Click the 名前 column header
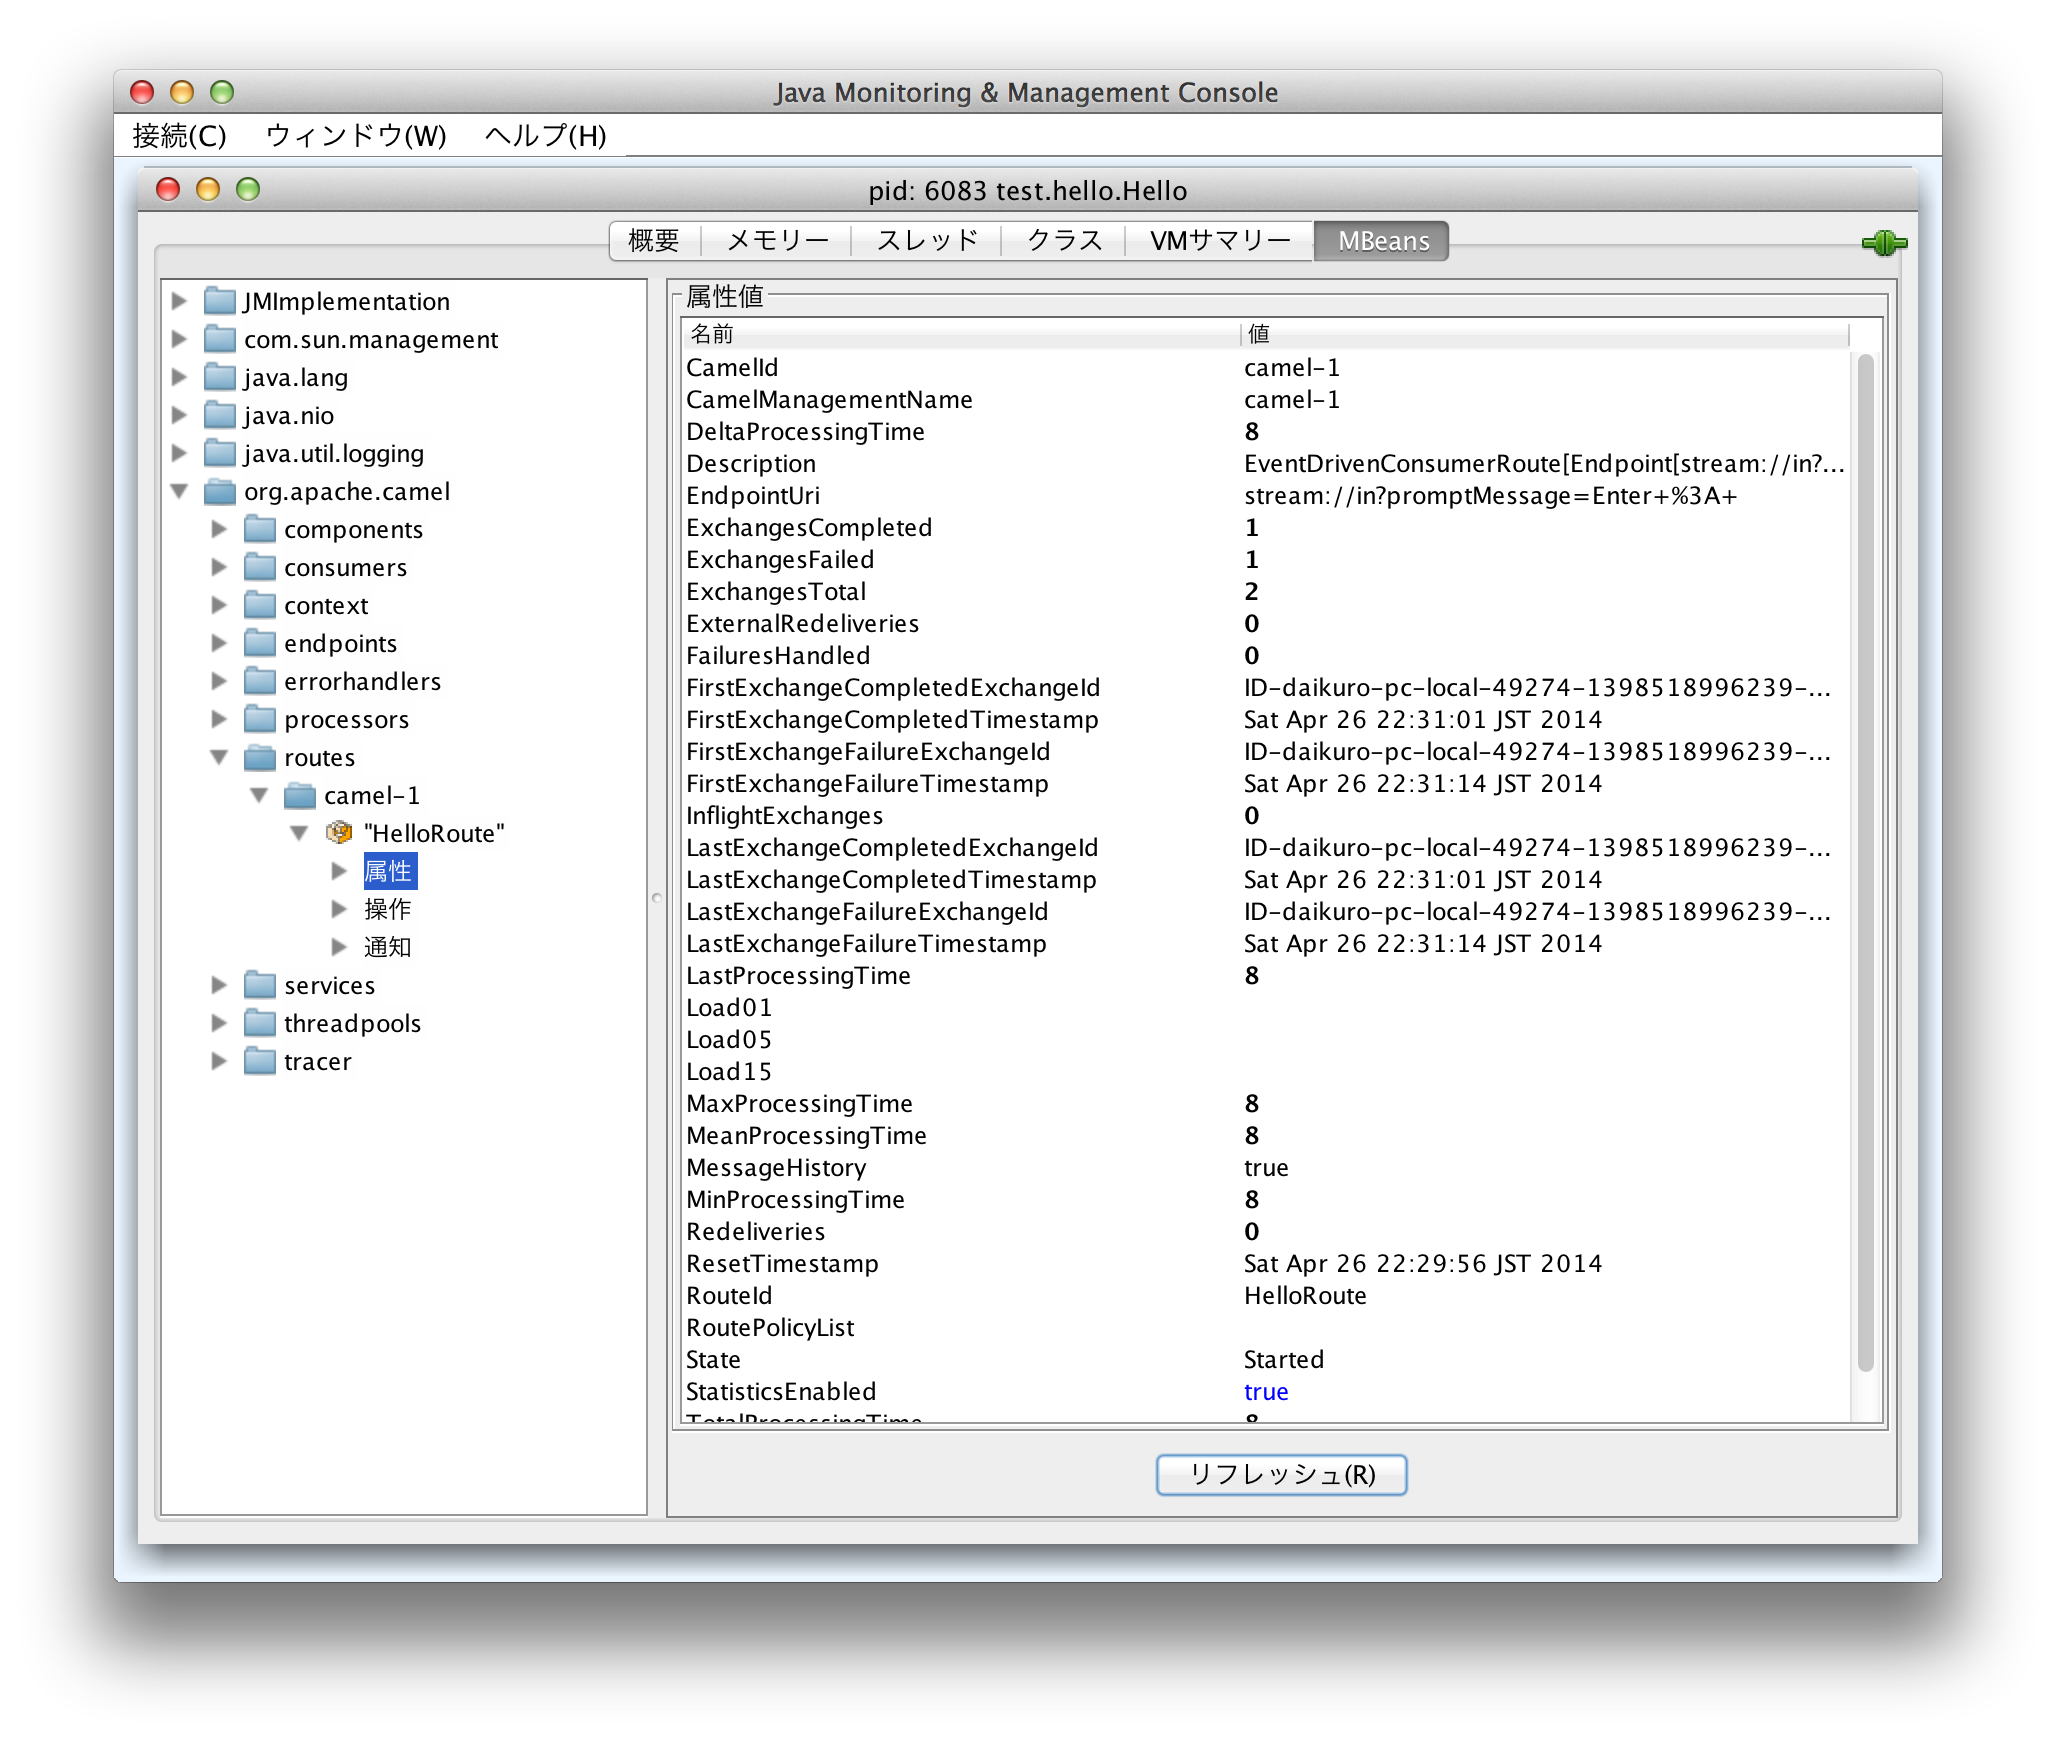Image resolution: width=2056 pixels, height=1740 pixels. 960,334
